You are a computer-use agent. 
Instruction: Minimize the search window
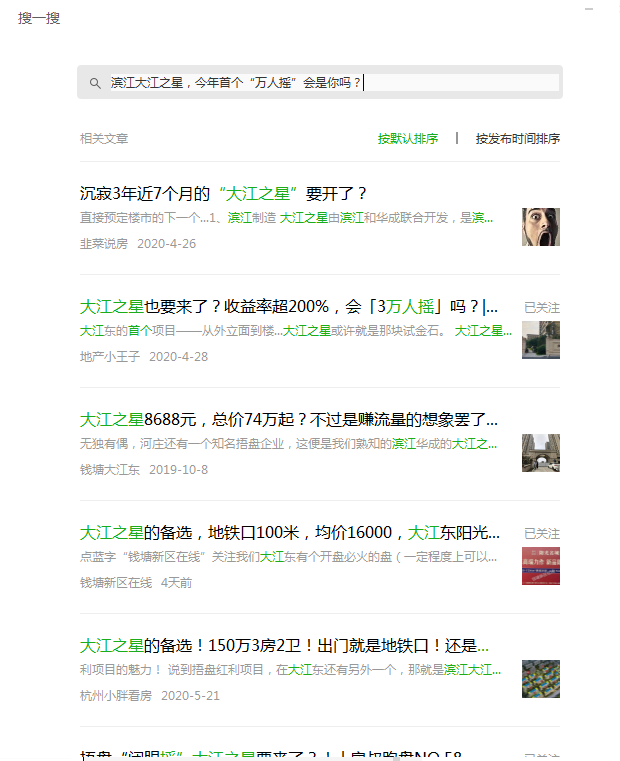pos(589,9)
